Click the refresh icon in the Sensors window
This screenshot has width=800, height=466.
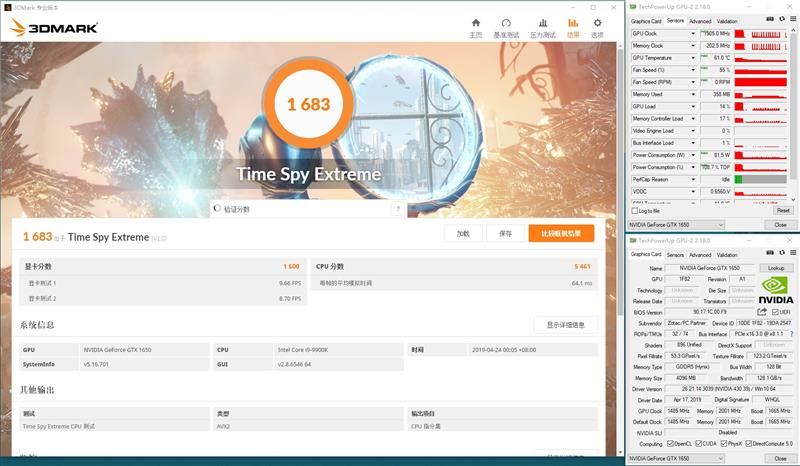782,19
